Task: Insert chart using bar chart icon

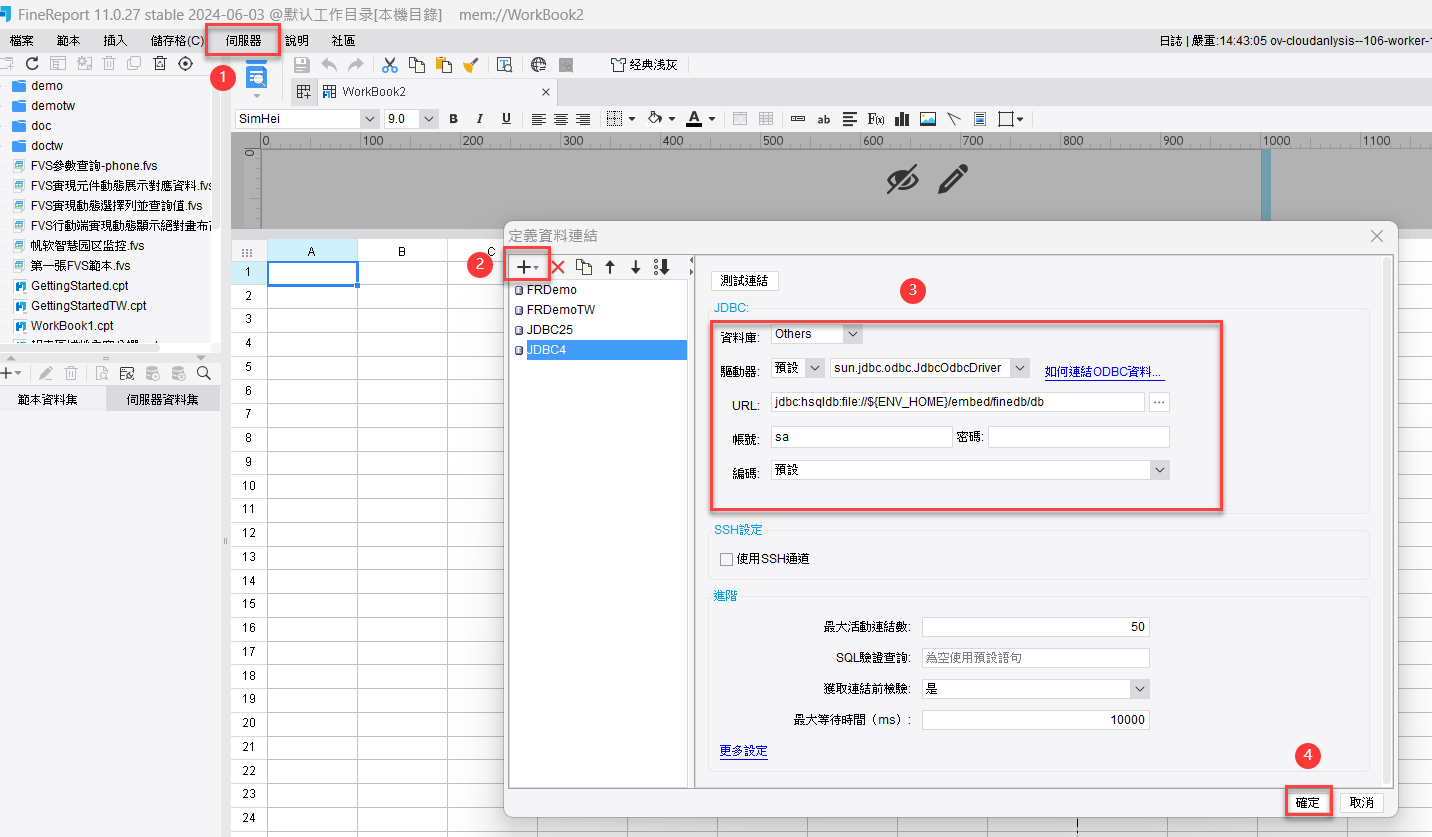Action: coord(902,119)
